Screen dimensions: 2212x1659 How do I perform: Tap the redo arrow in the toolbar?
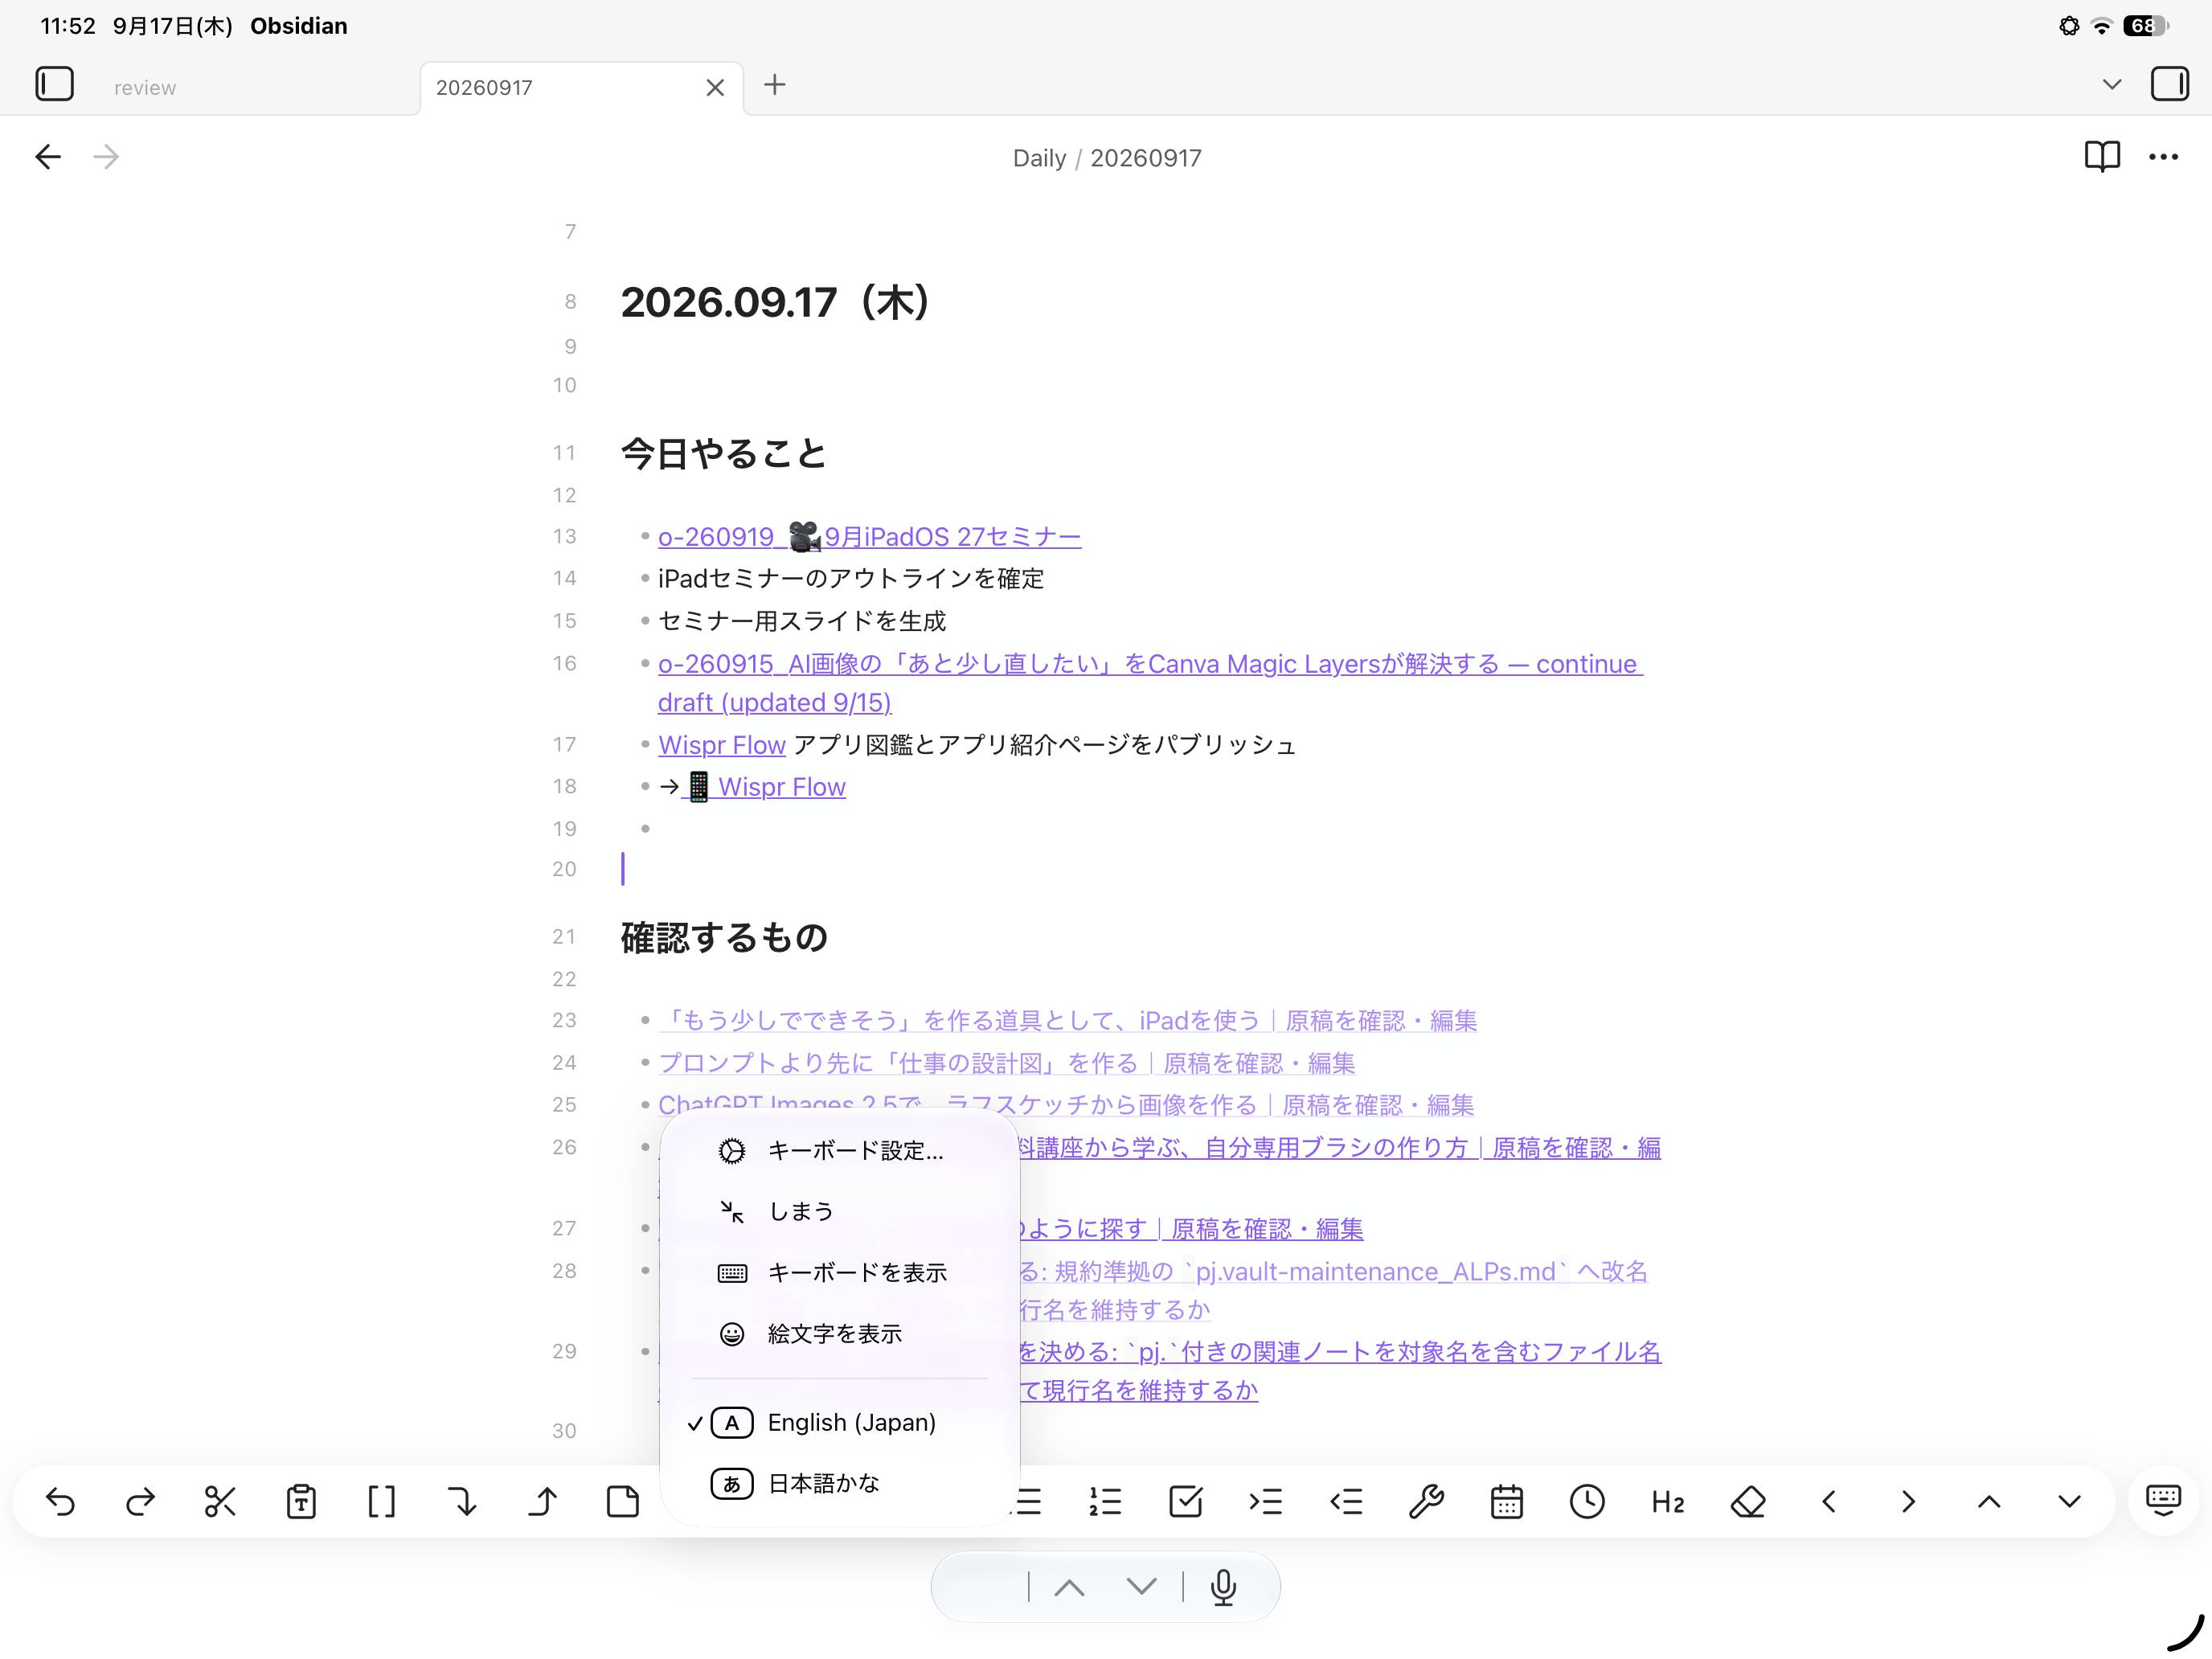(141, 1501)
